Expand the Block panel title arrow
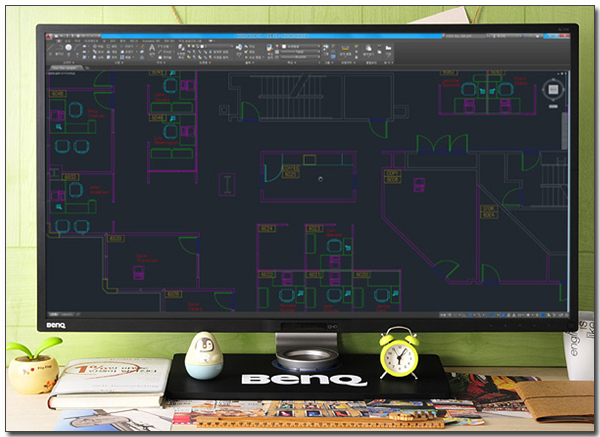The image size is (600, 437). 253,62
